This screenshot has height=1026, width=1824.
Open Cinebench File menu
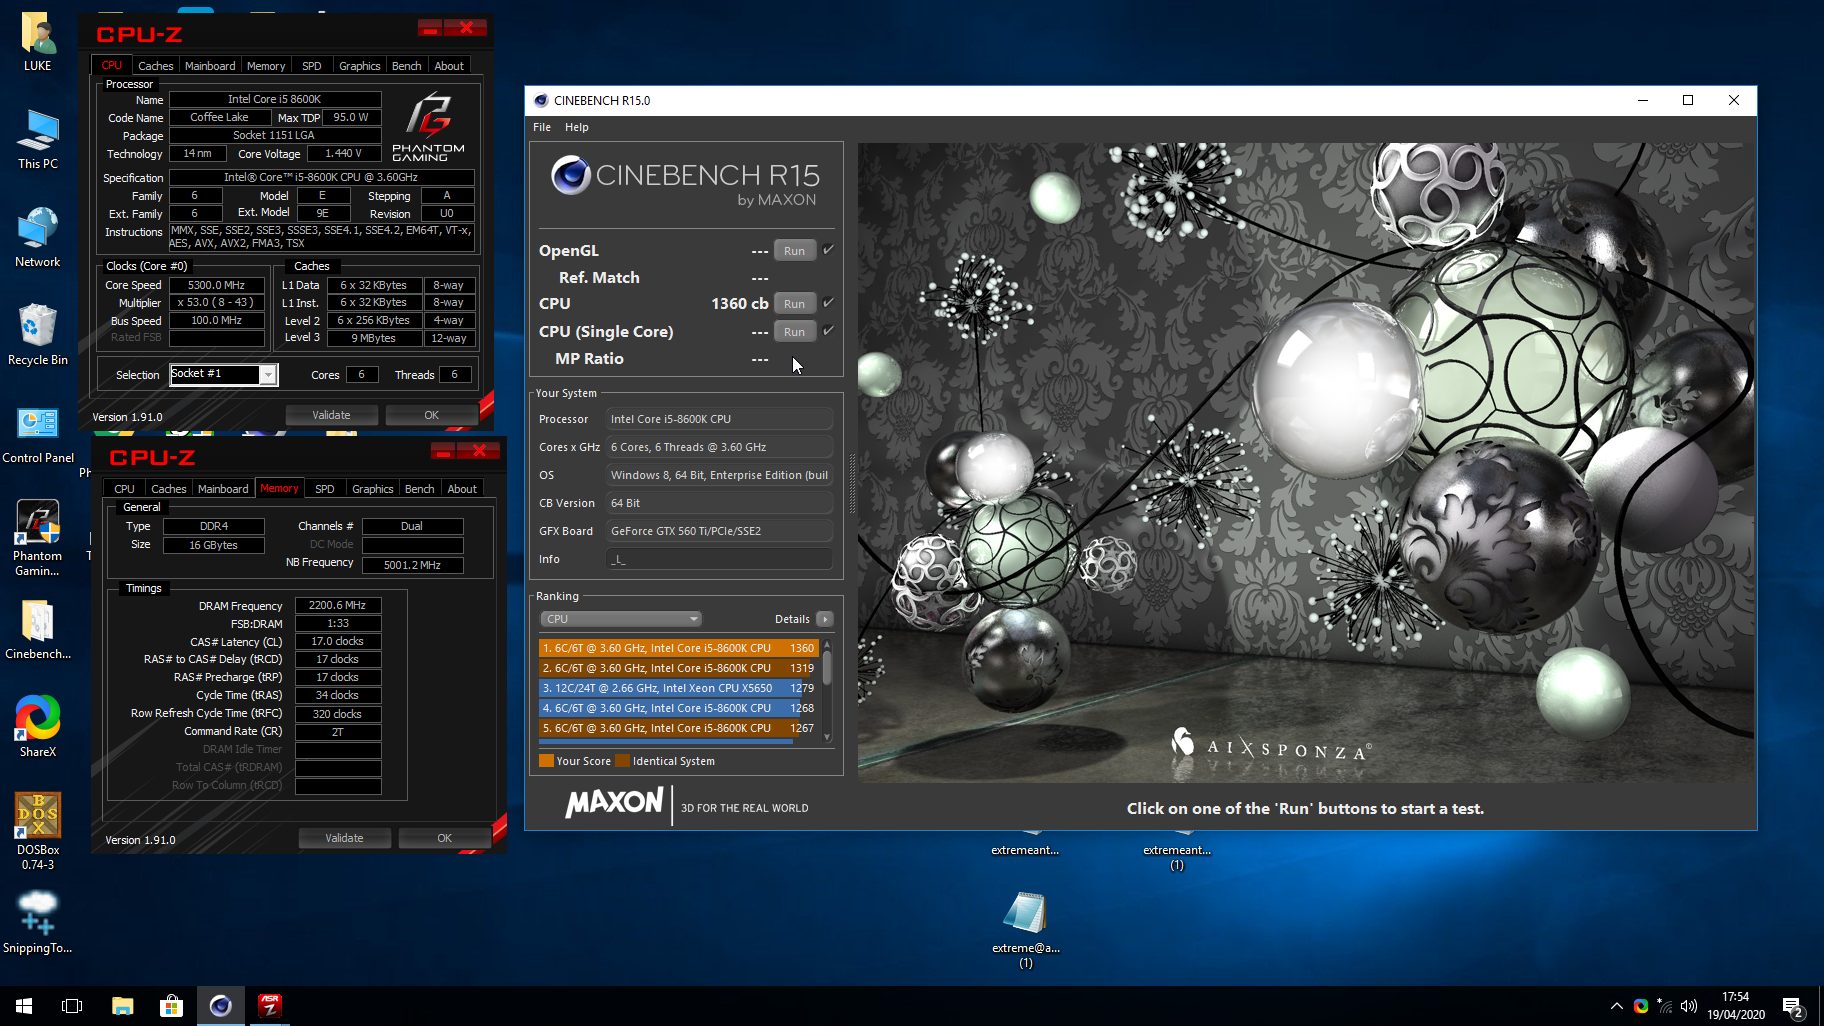pos(542,127)
